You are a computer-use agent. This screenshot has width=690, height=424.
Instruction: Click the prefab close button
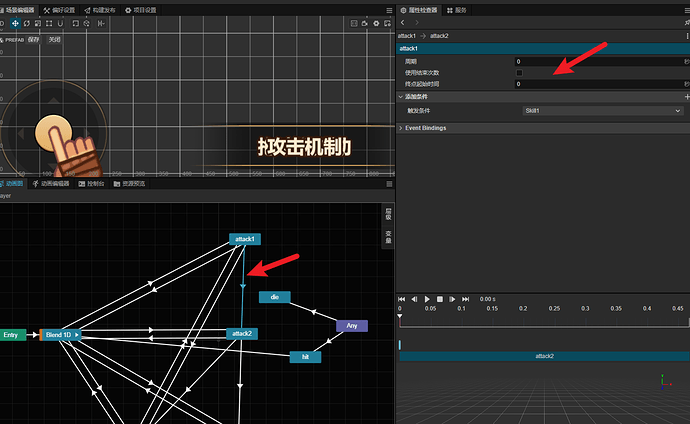coord(54,40)
